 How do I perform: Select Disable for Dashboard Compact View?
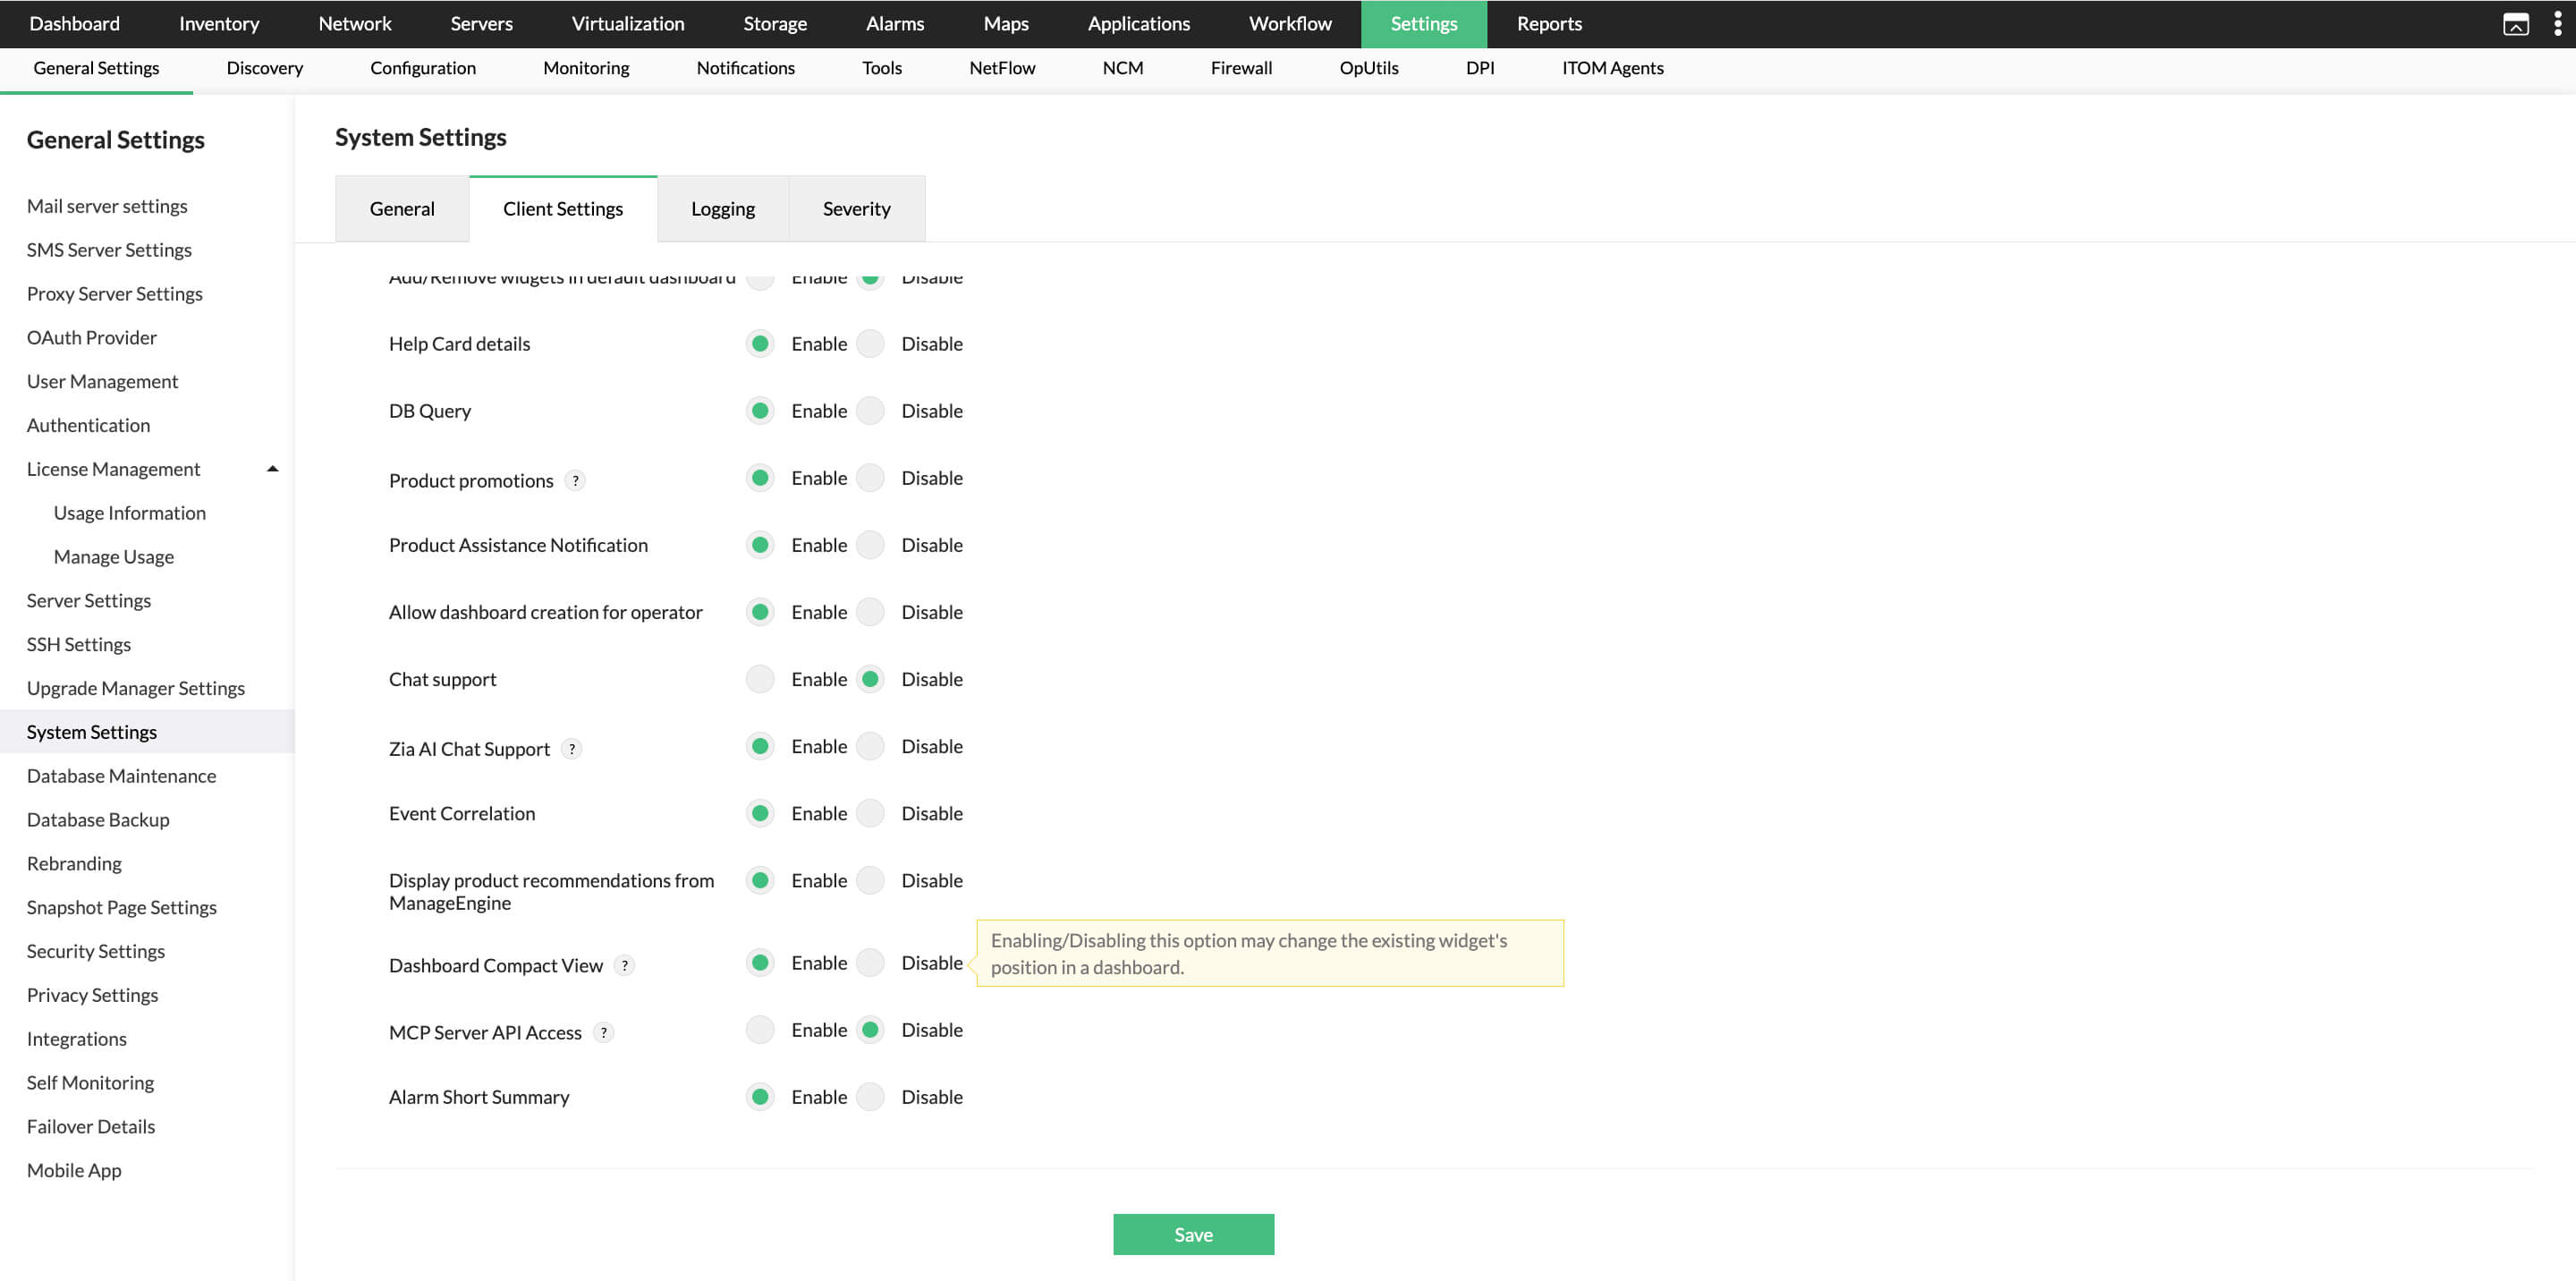[x=871, y=962]
